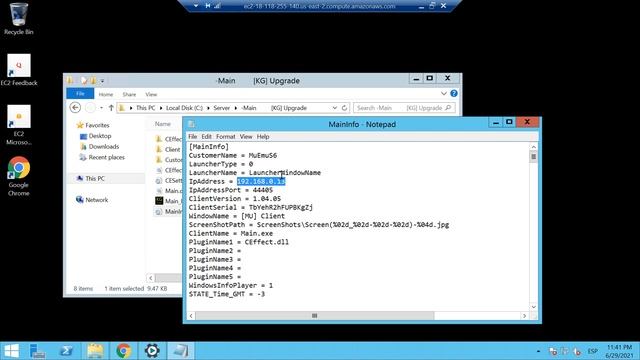640x360 pixels.
Task: Expand the Explorer ribbon chevron
Action: [x=444, y=93]
